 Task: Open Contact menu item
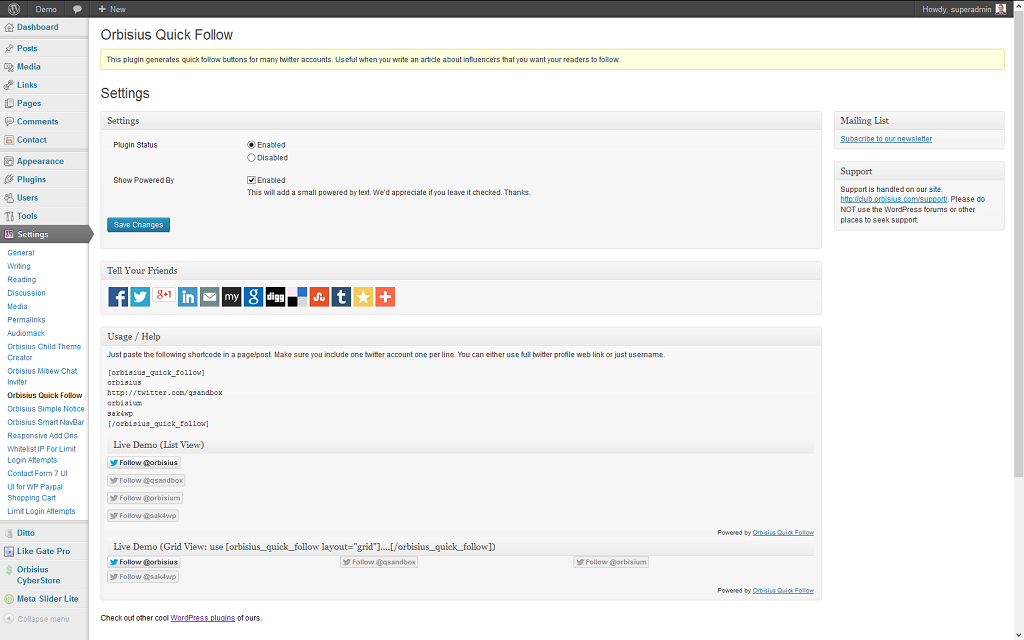click(31, 140)
